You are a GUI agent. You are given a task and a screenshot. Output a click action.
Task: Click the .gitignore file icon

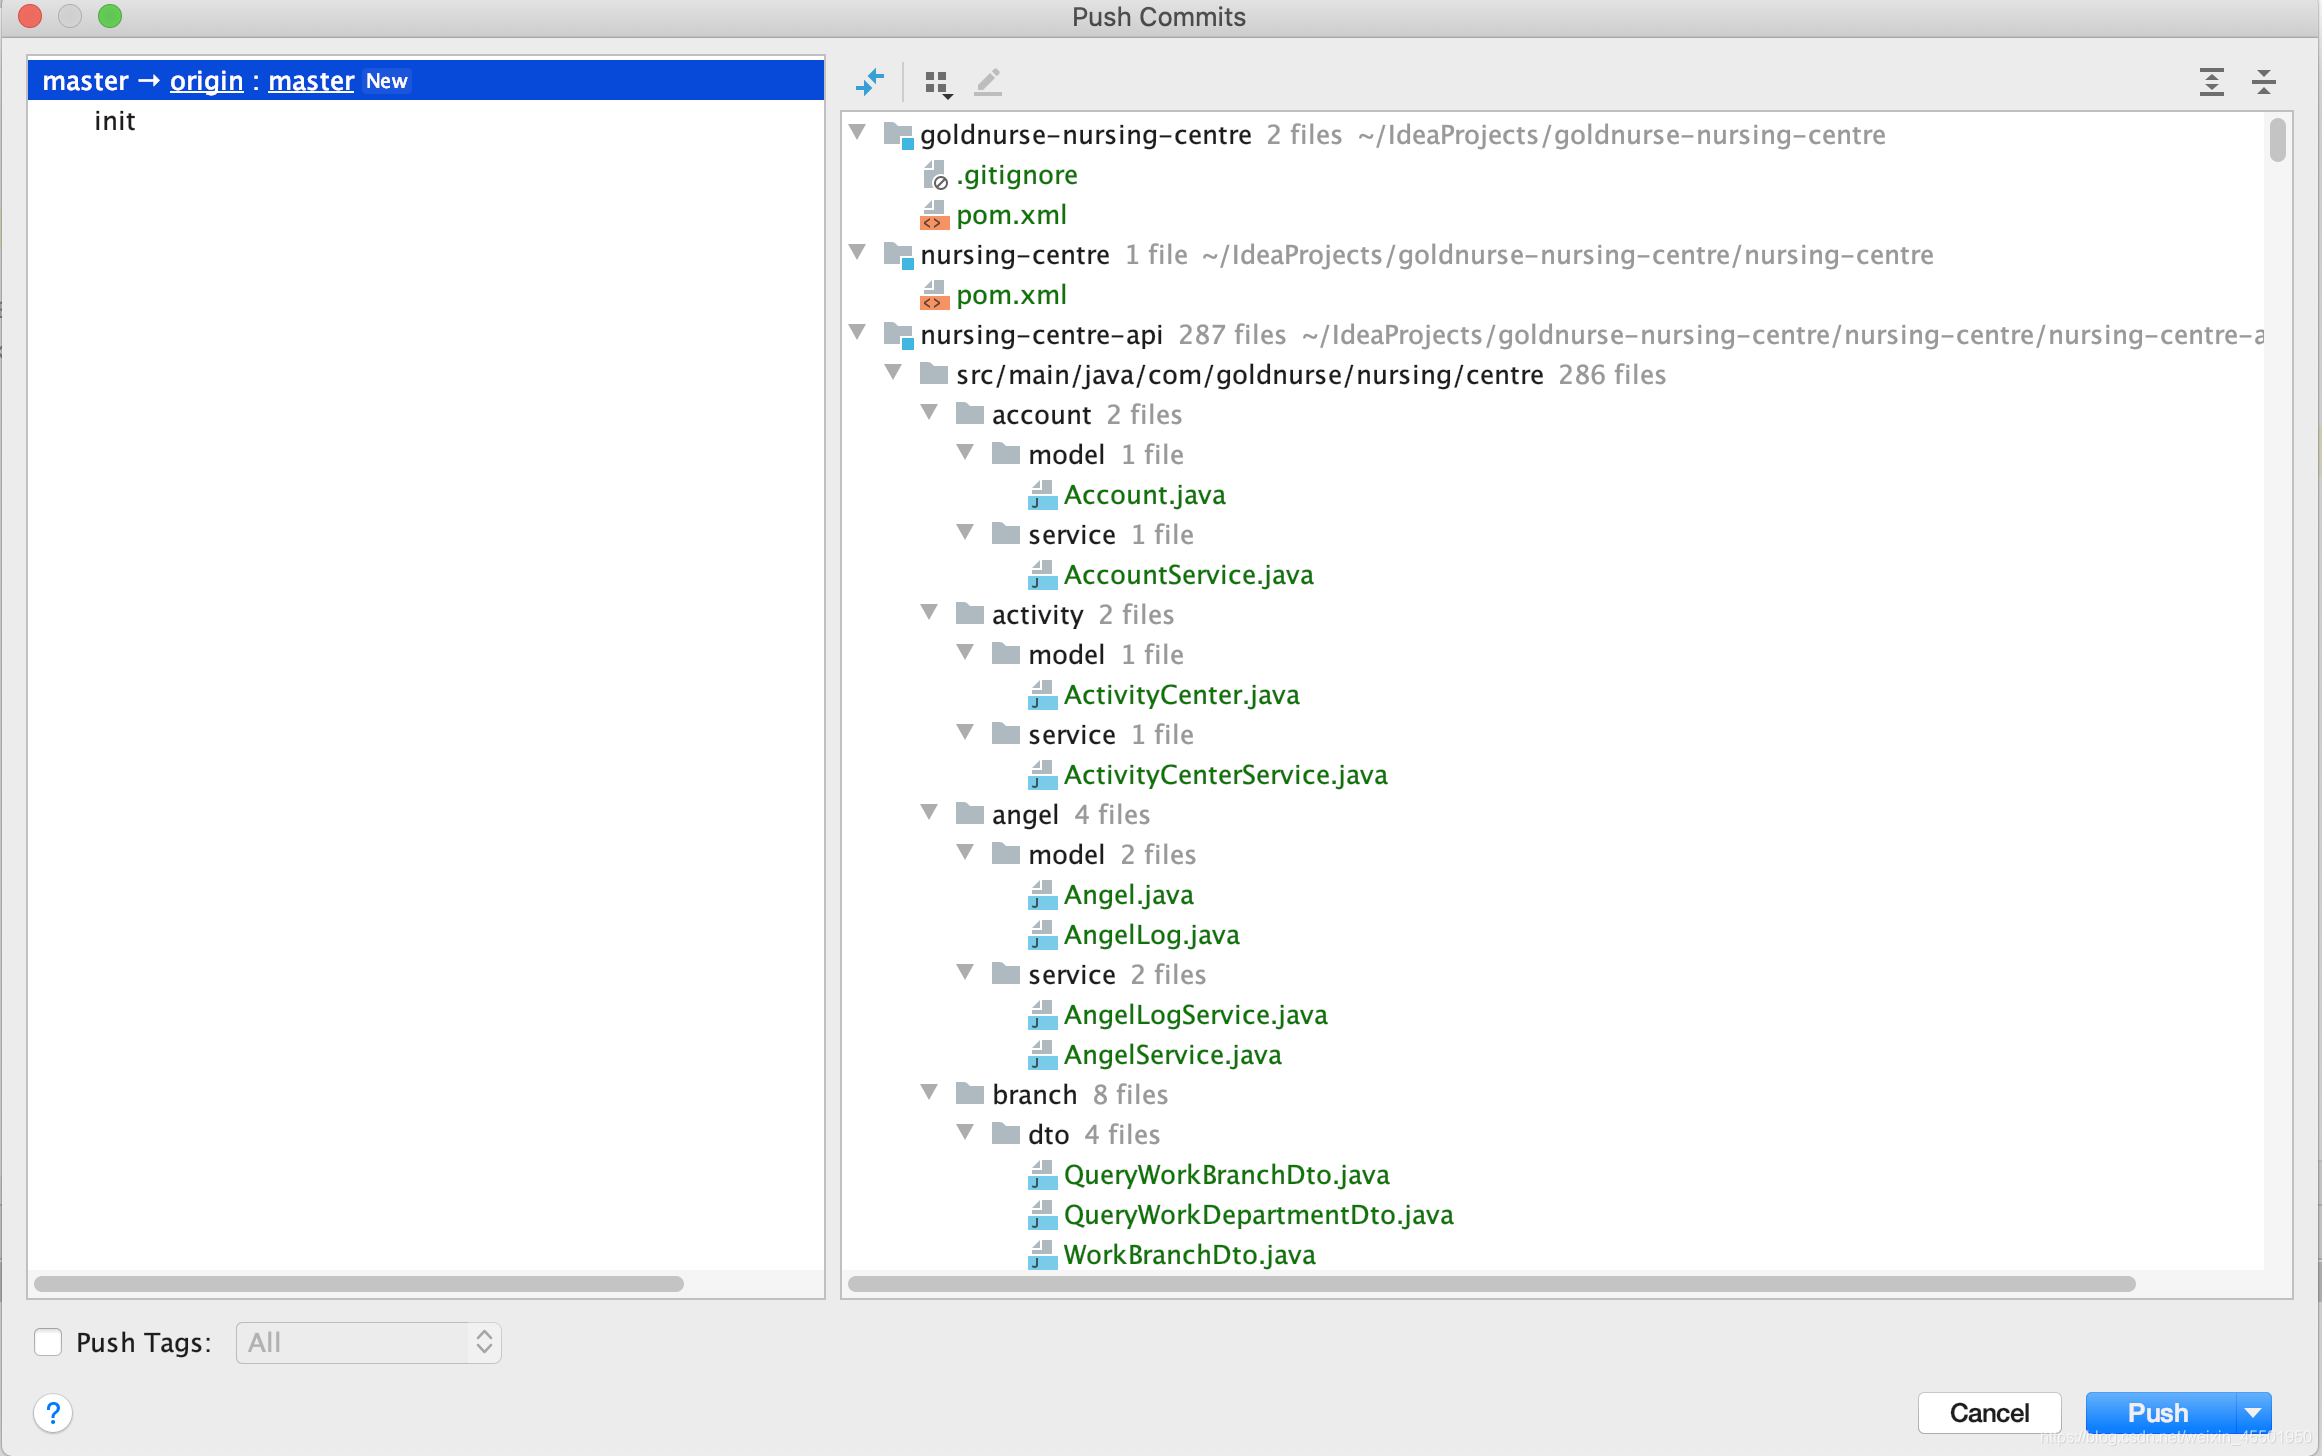935,175
